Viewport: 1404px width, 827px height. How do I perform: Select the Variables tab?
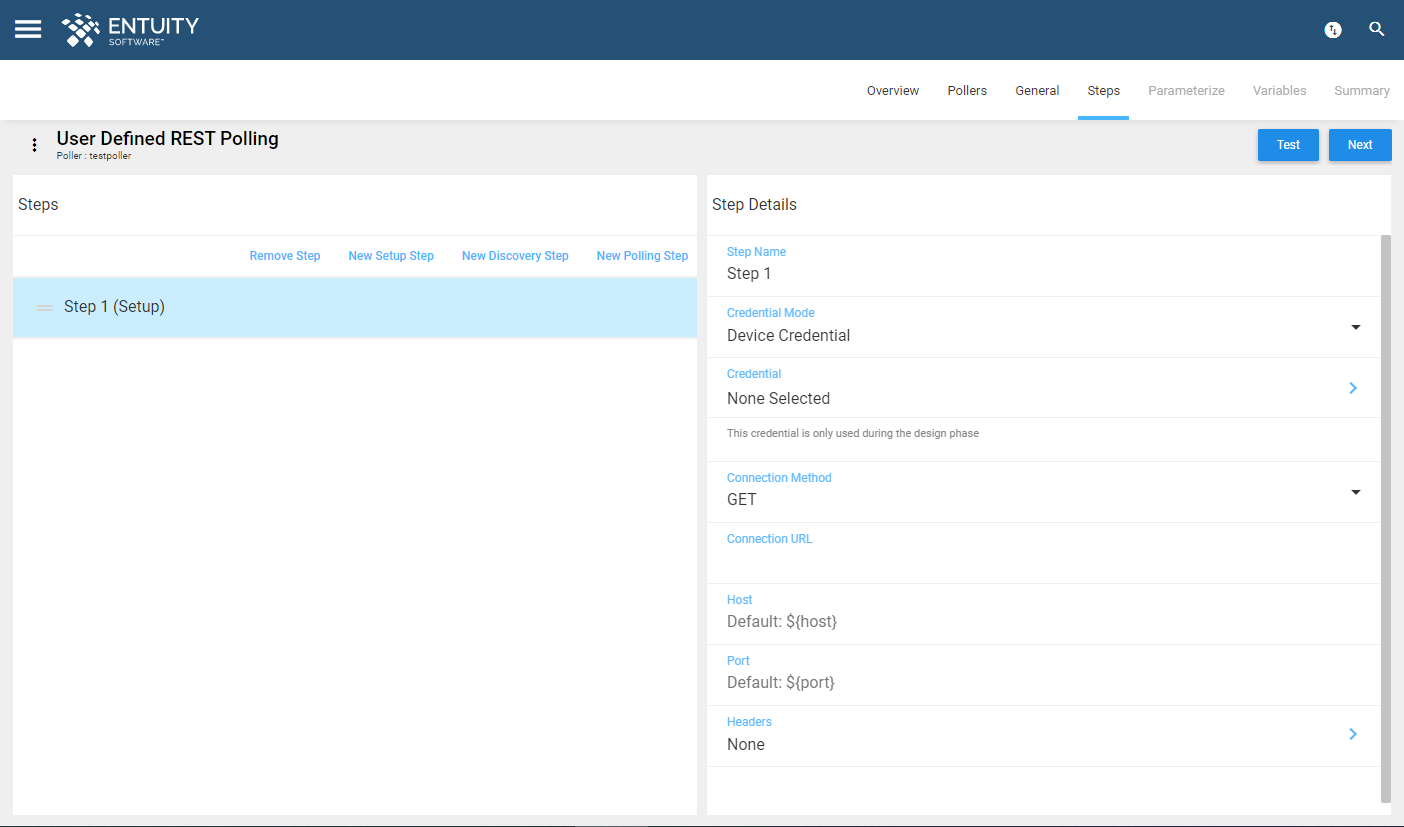(1279, 91)
